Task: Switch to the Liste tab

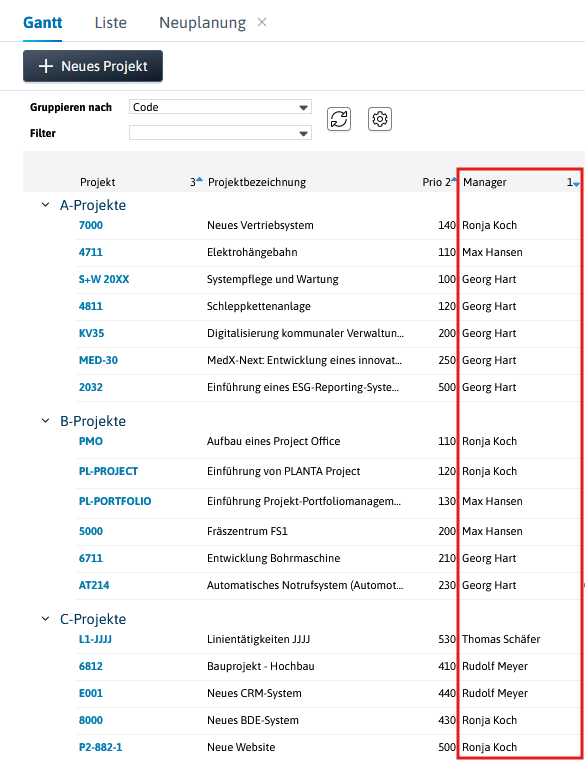Action: (111, 23)
